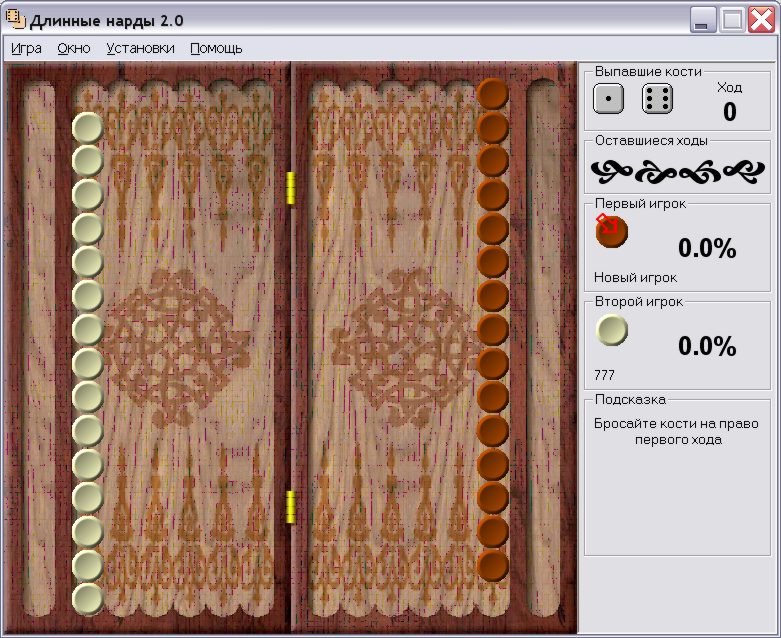
Task: Minimize the Длинные нарды window
Action: click(x=702, y=20)
